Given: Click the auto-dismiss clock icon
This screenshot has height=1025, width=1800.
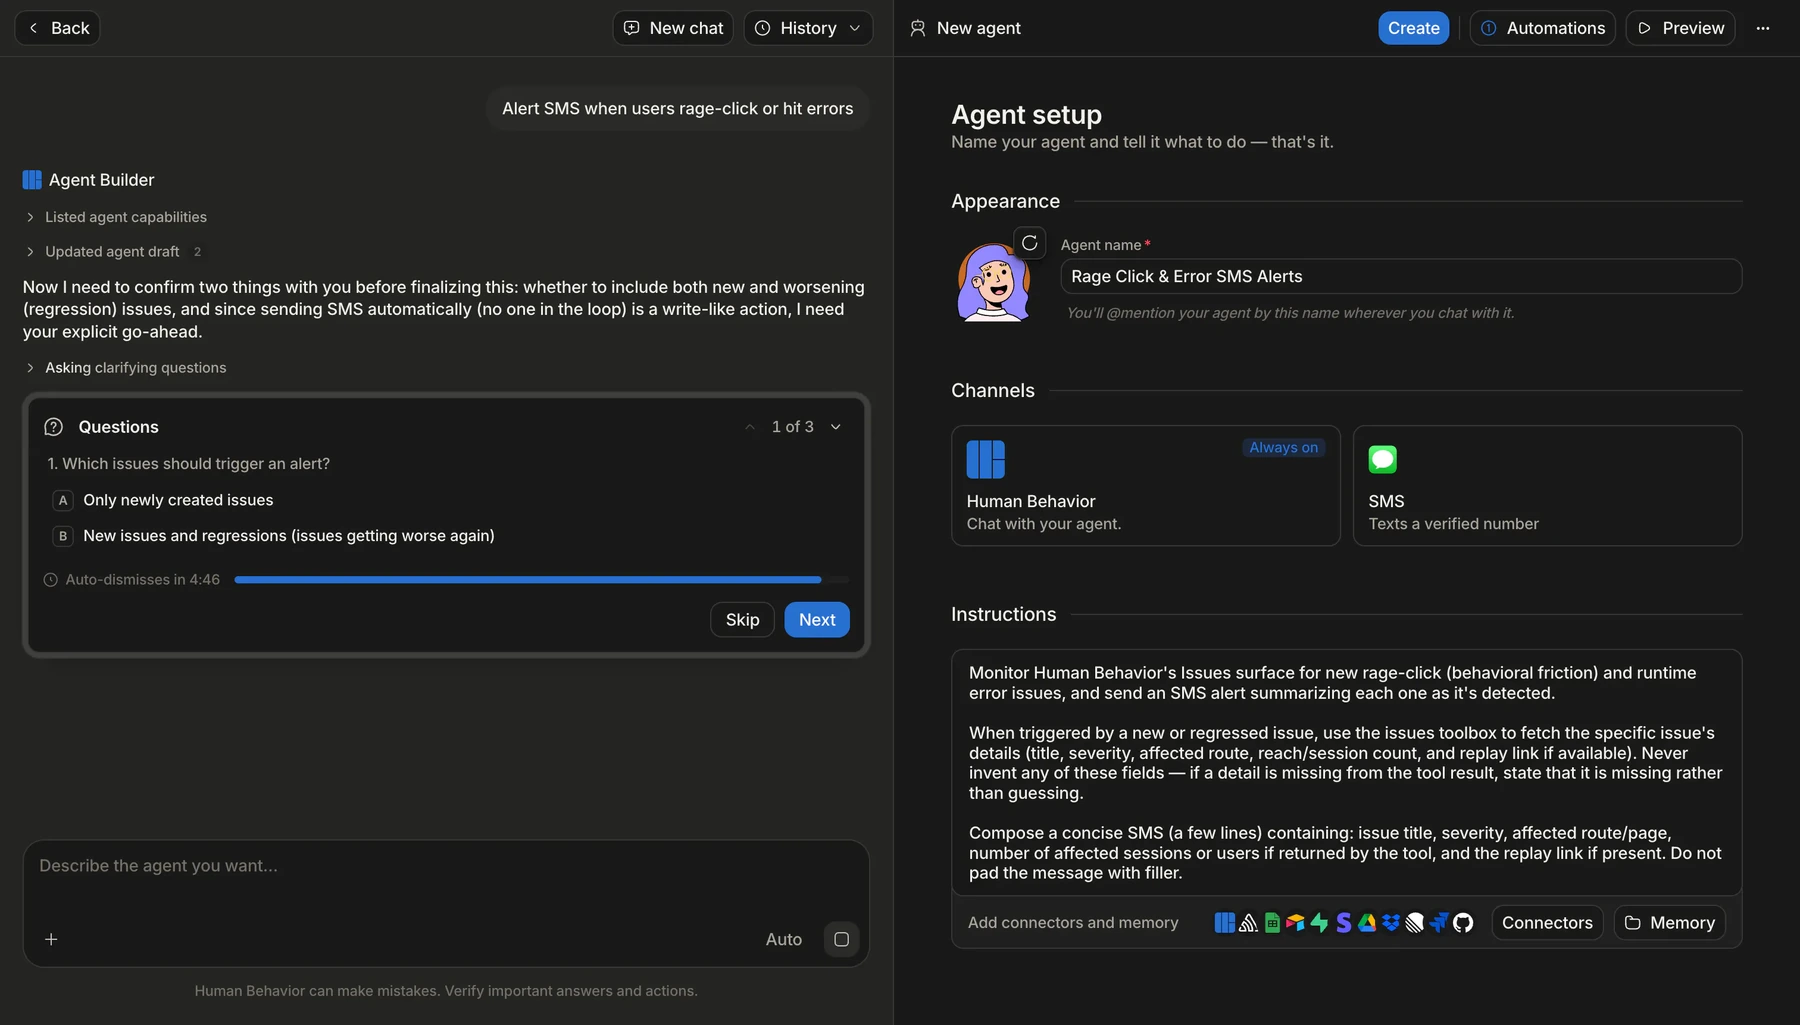Looking at the screenshot, I should pos(51,580).
